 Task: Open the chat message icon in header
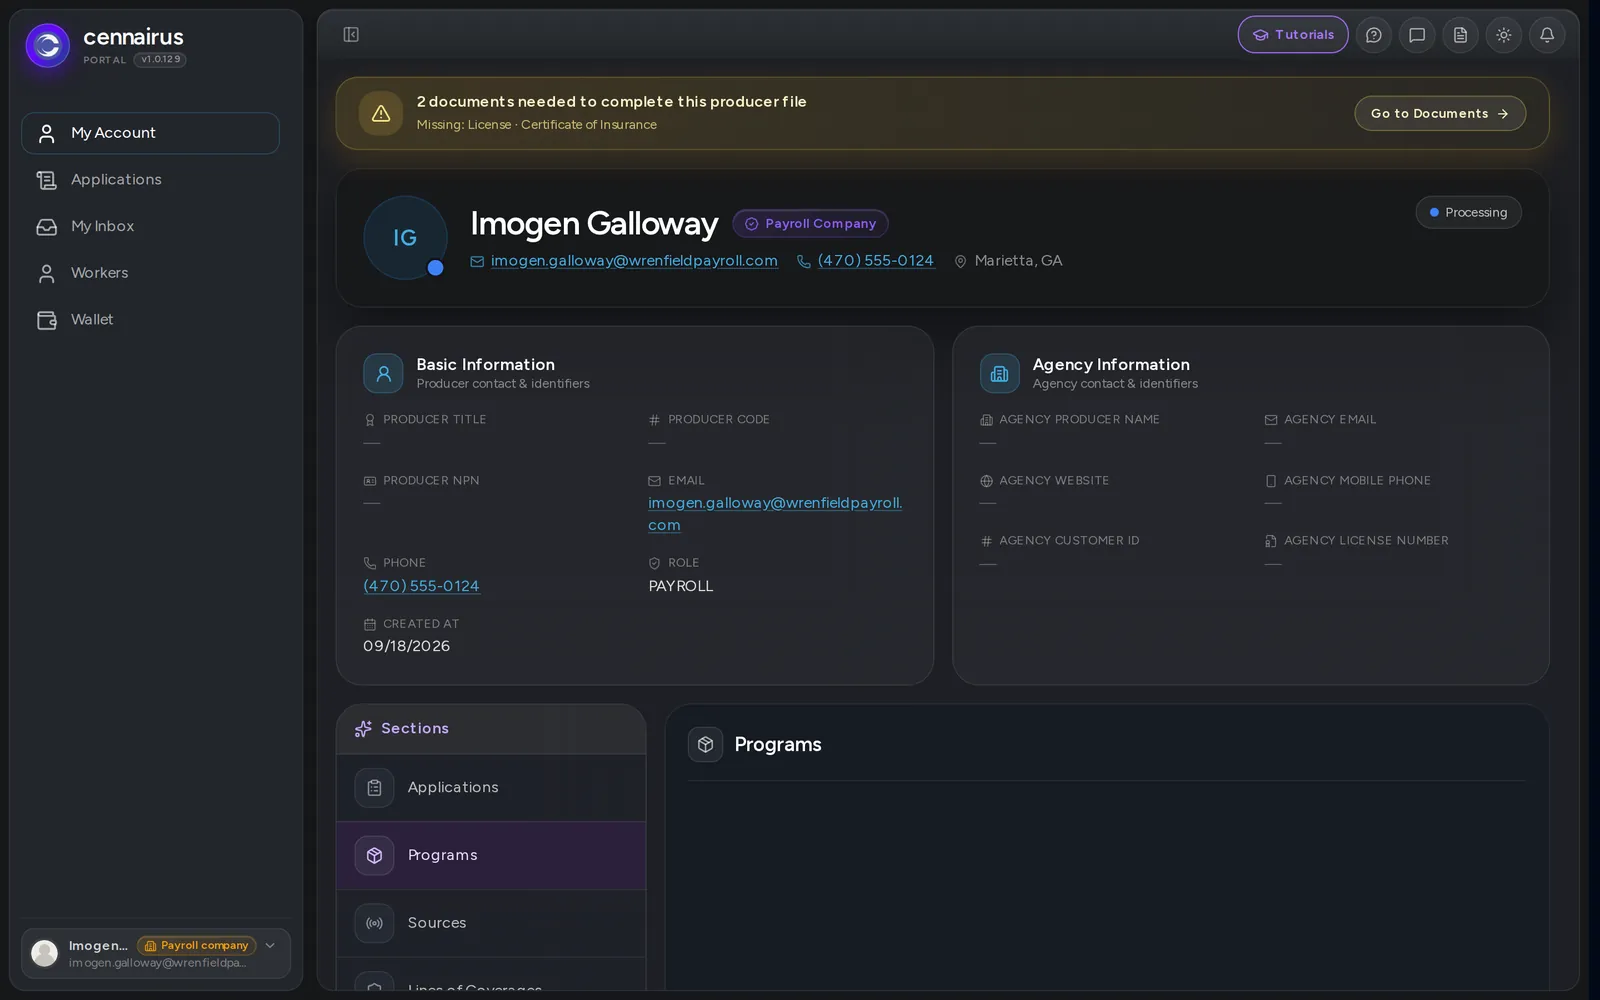pyautogui.click(x=1417, y=35)
